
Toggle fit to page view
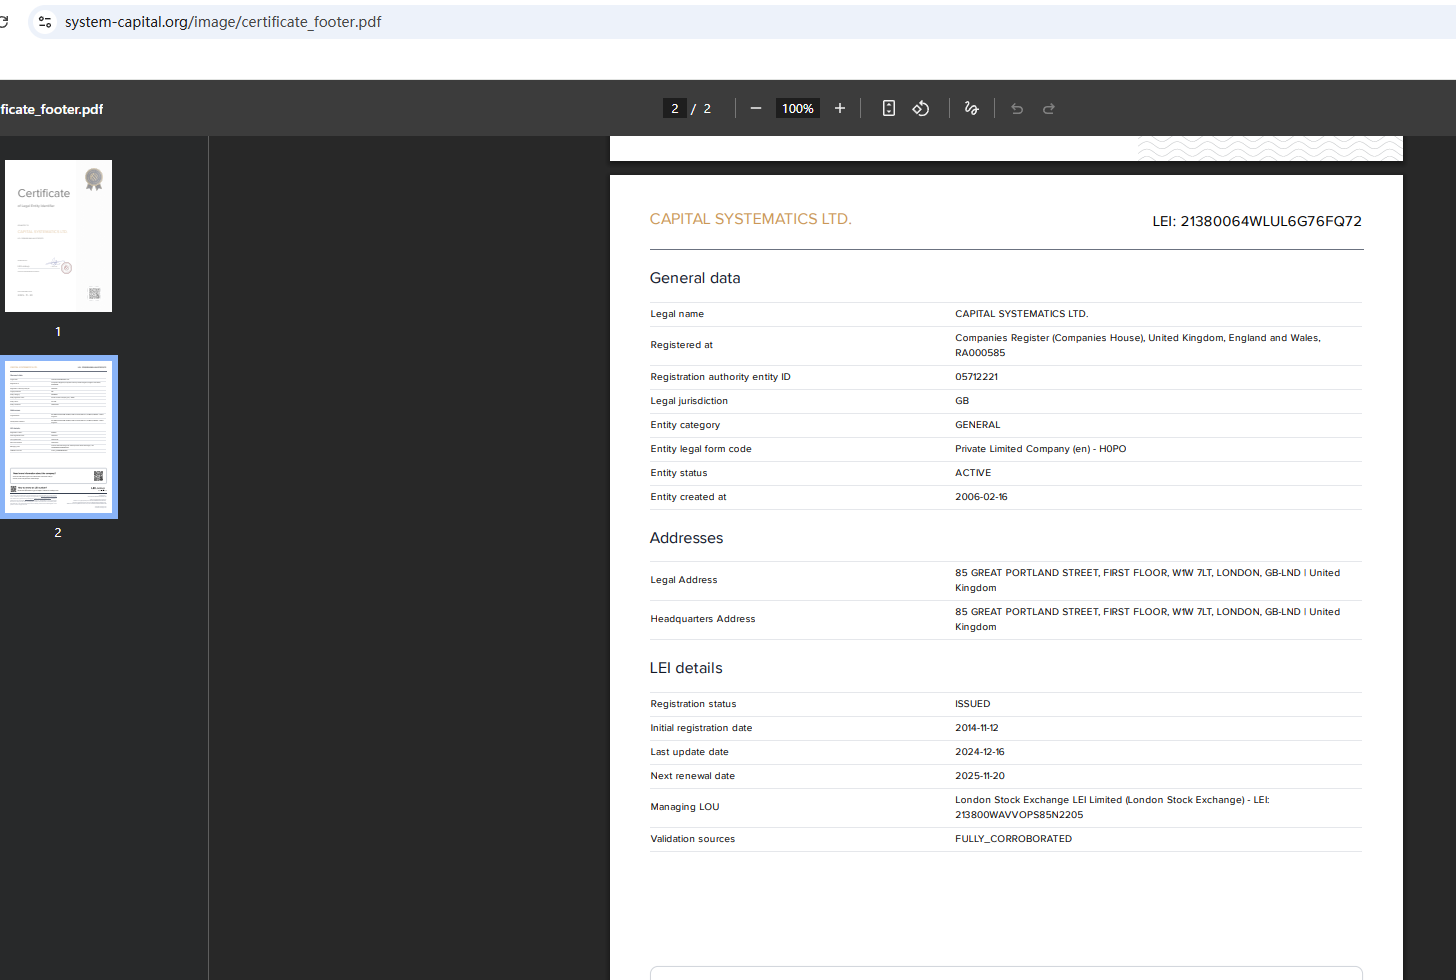click(x=888, y=108)
